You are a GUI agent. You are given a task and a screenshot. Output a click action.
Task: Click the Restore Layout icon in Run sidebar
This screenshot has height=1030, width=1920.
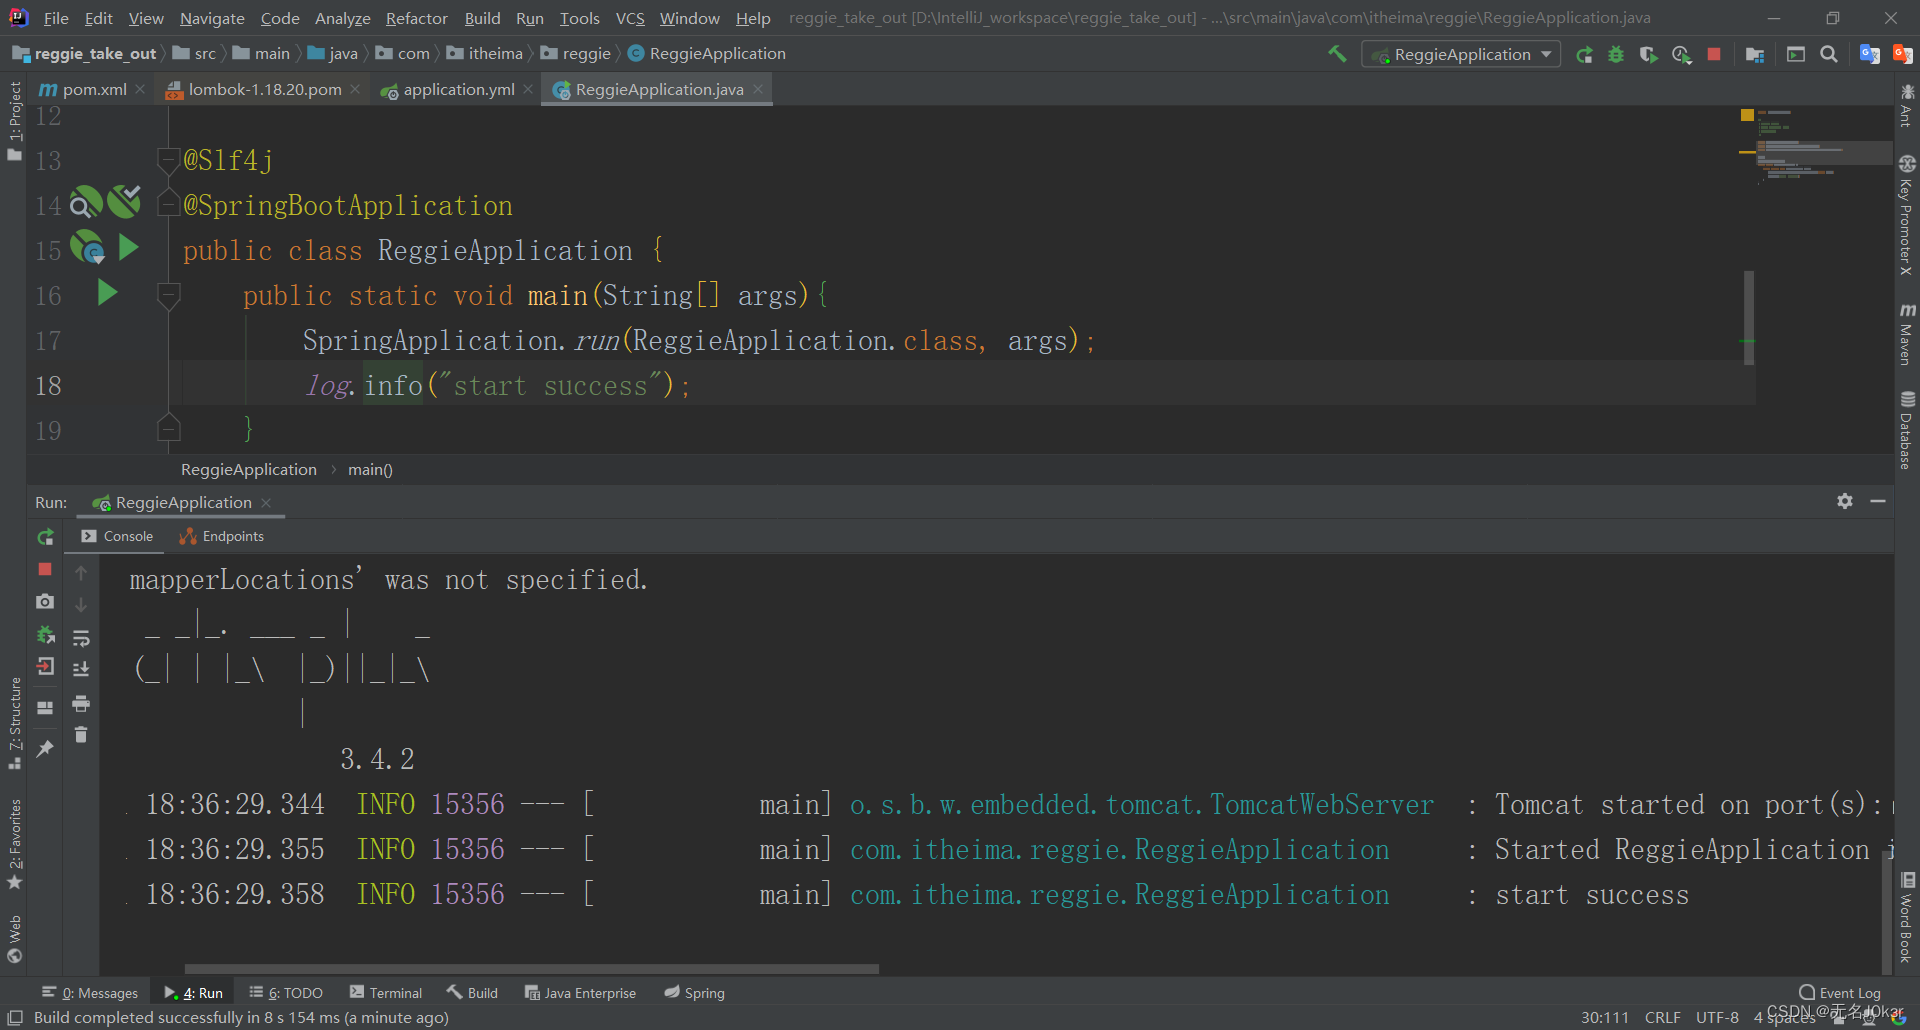tap(45, 707)
